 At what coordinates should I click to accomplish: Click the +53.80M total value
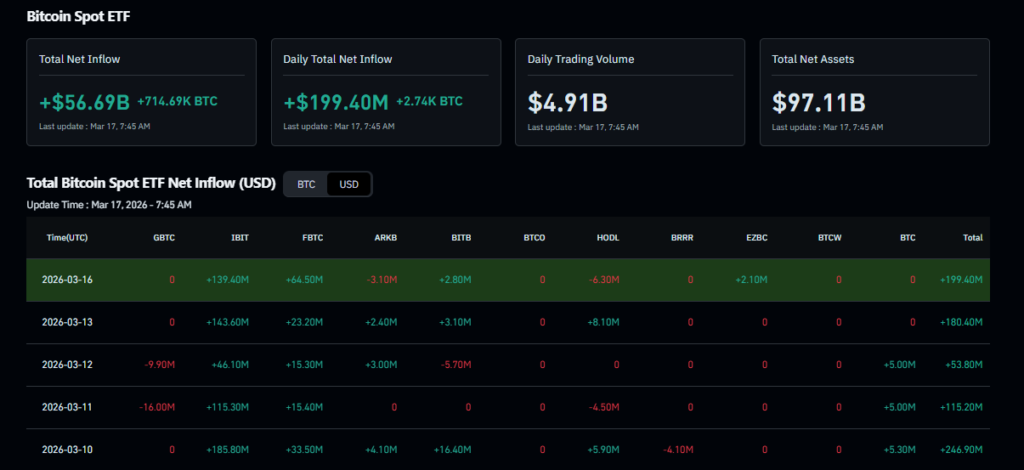pos(964,364)
